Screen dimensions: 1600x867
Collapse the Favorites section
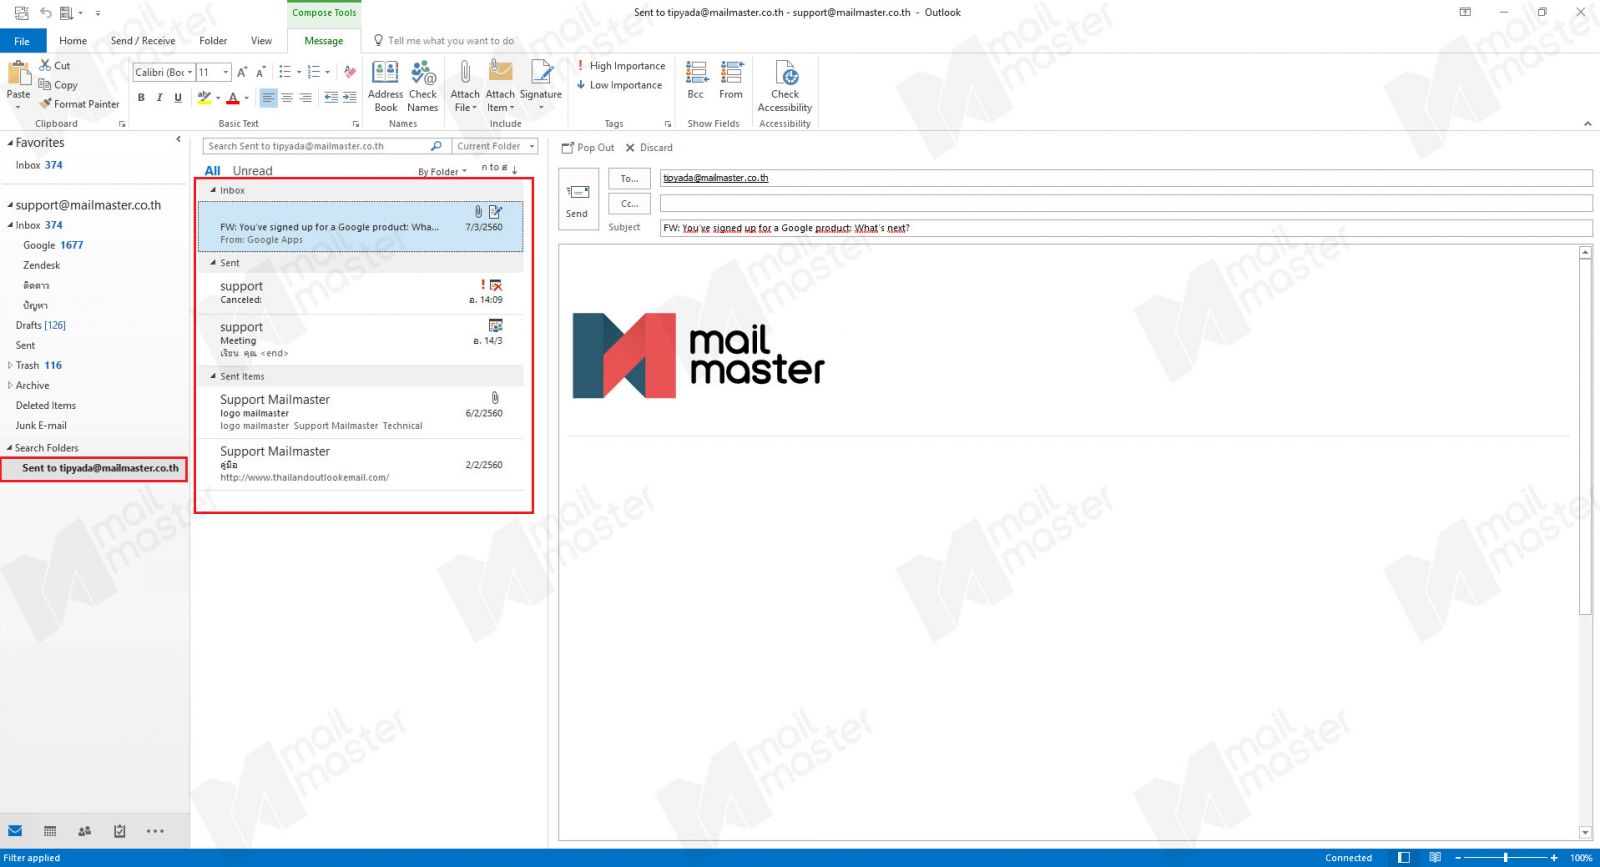(x=11, y=143)
